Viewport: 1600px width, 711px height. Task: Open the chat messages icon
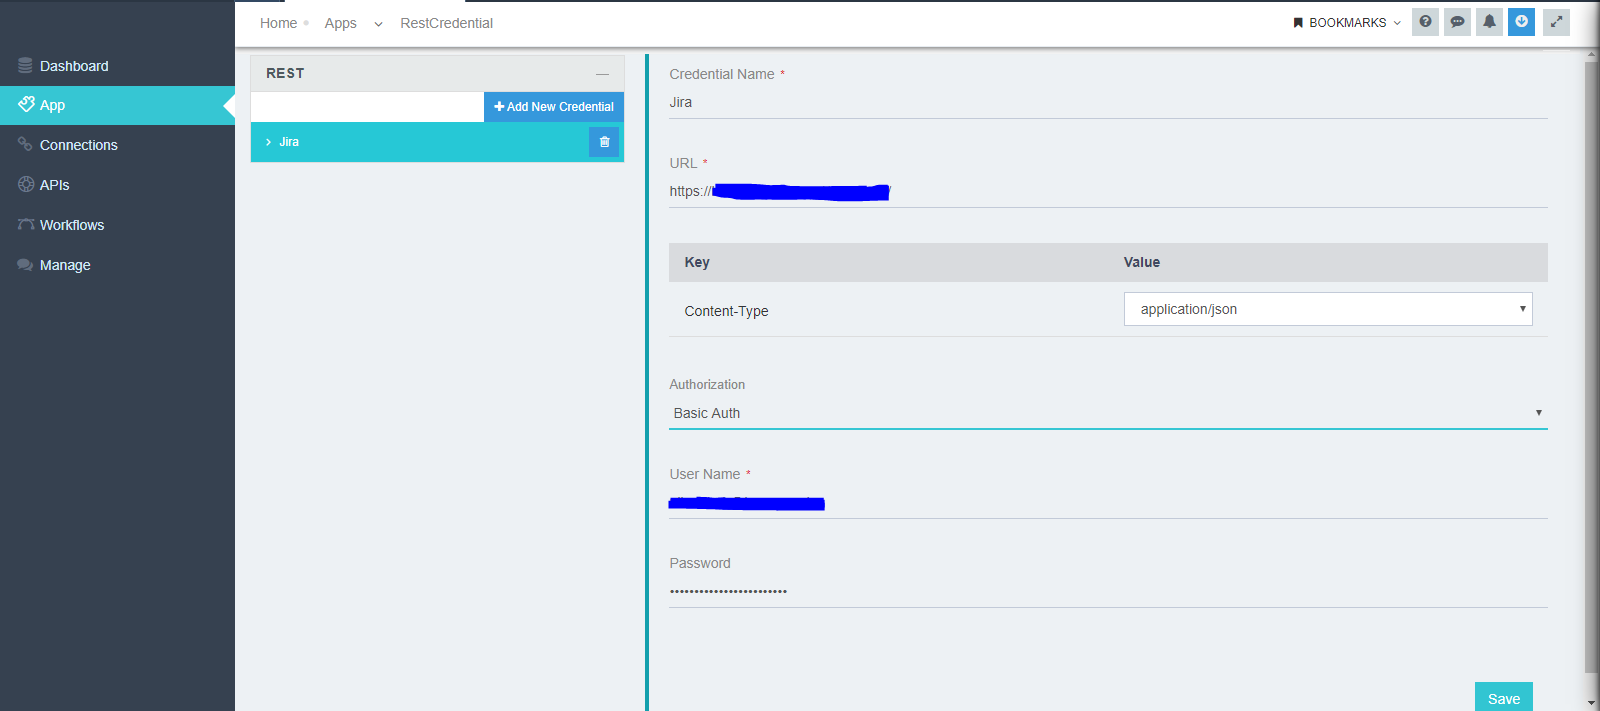[1457, 22]
